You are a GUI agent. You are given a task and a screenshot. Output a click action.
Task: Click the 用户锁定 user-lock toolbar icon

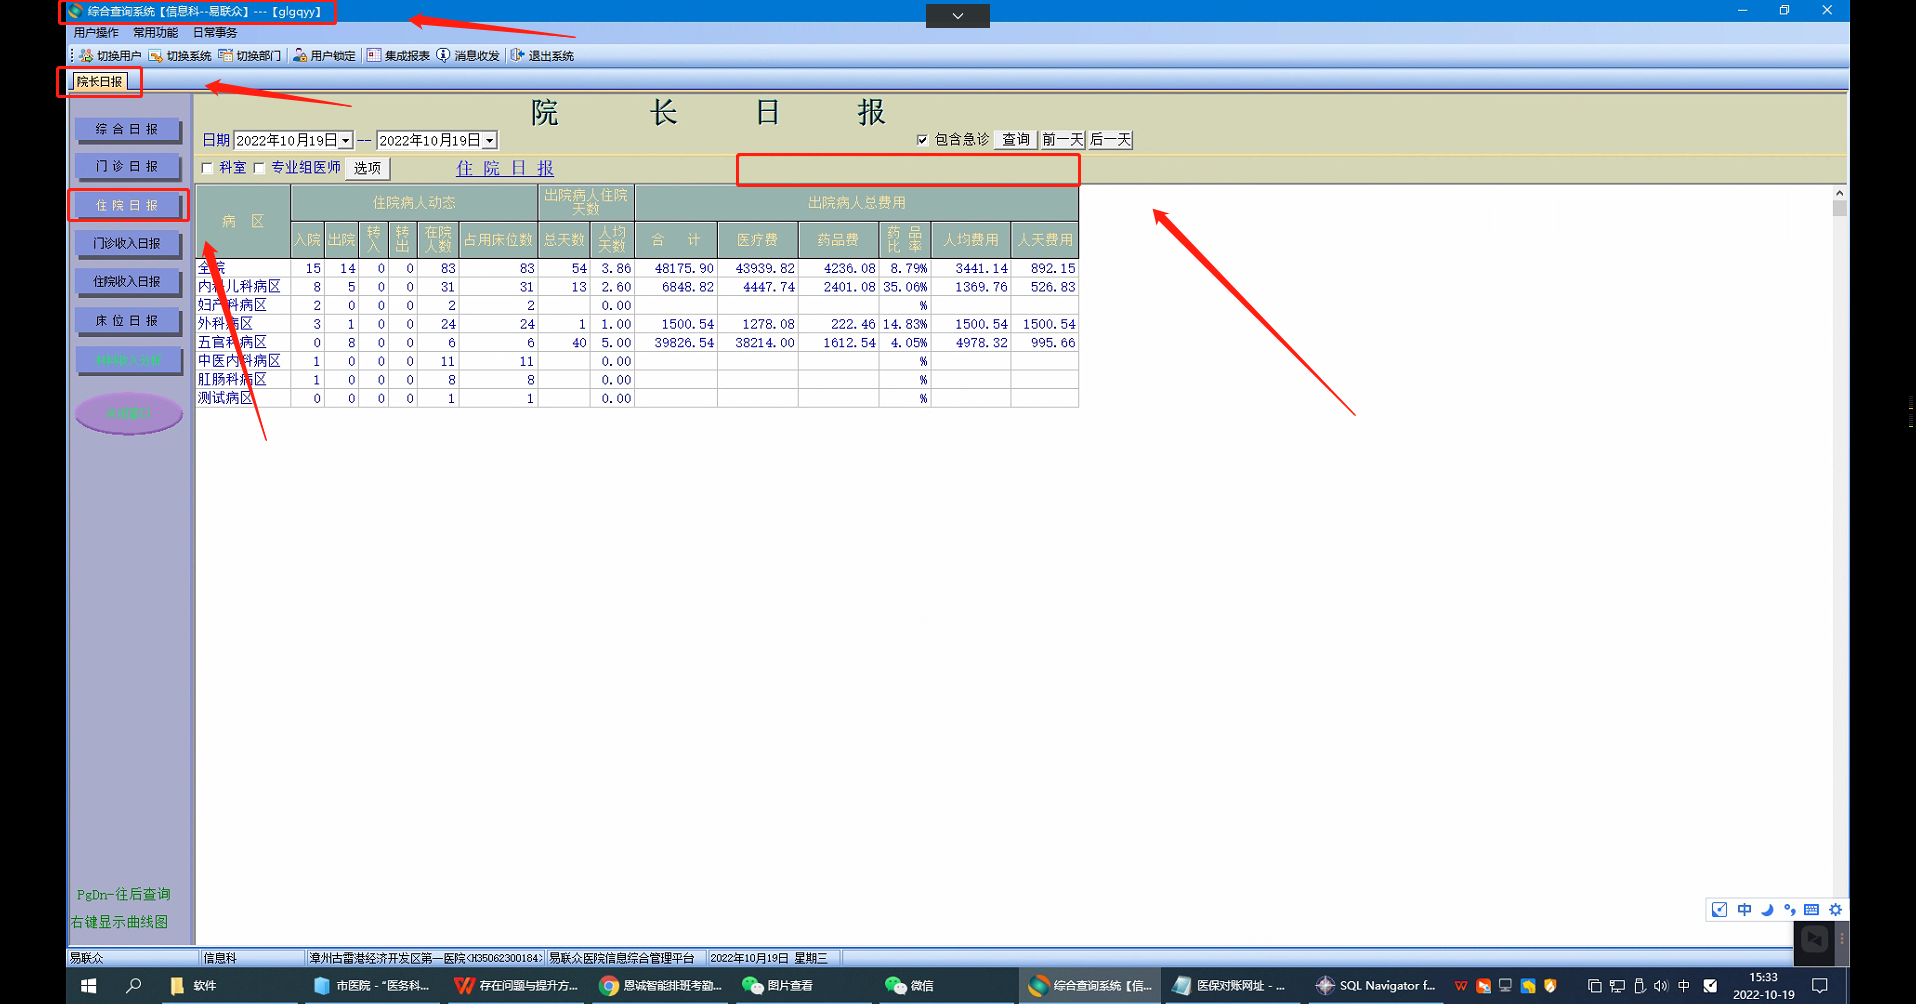pos(300,56)
